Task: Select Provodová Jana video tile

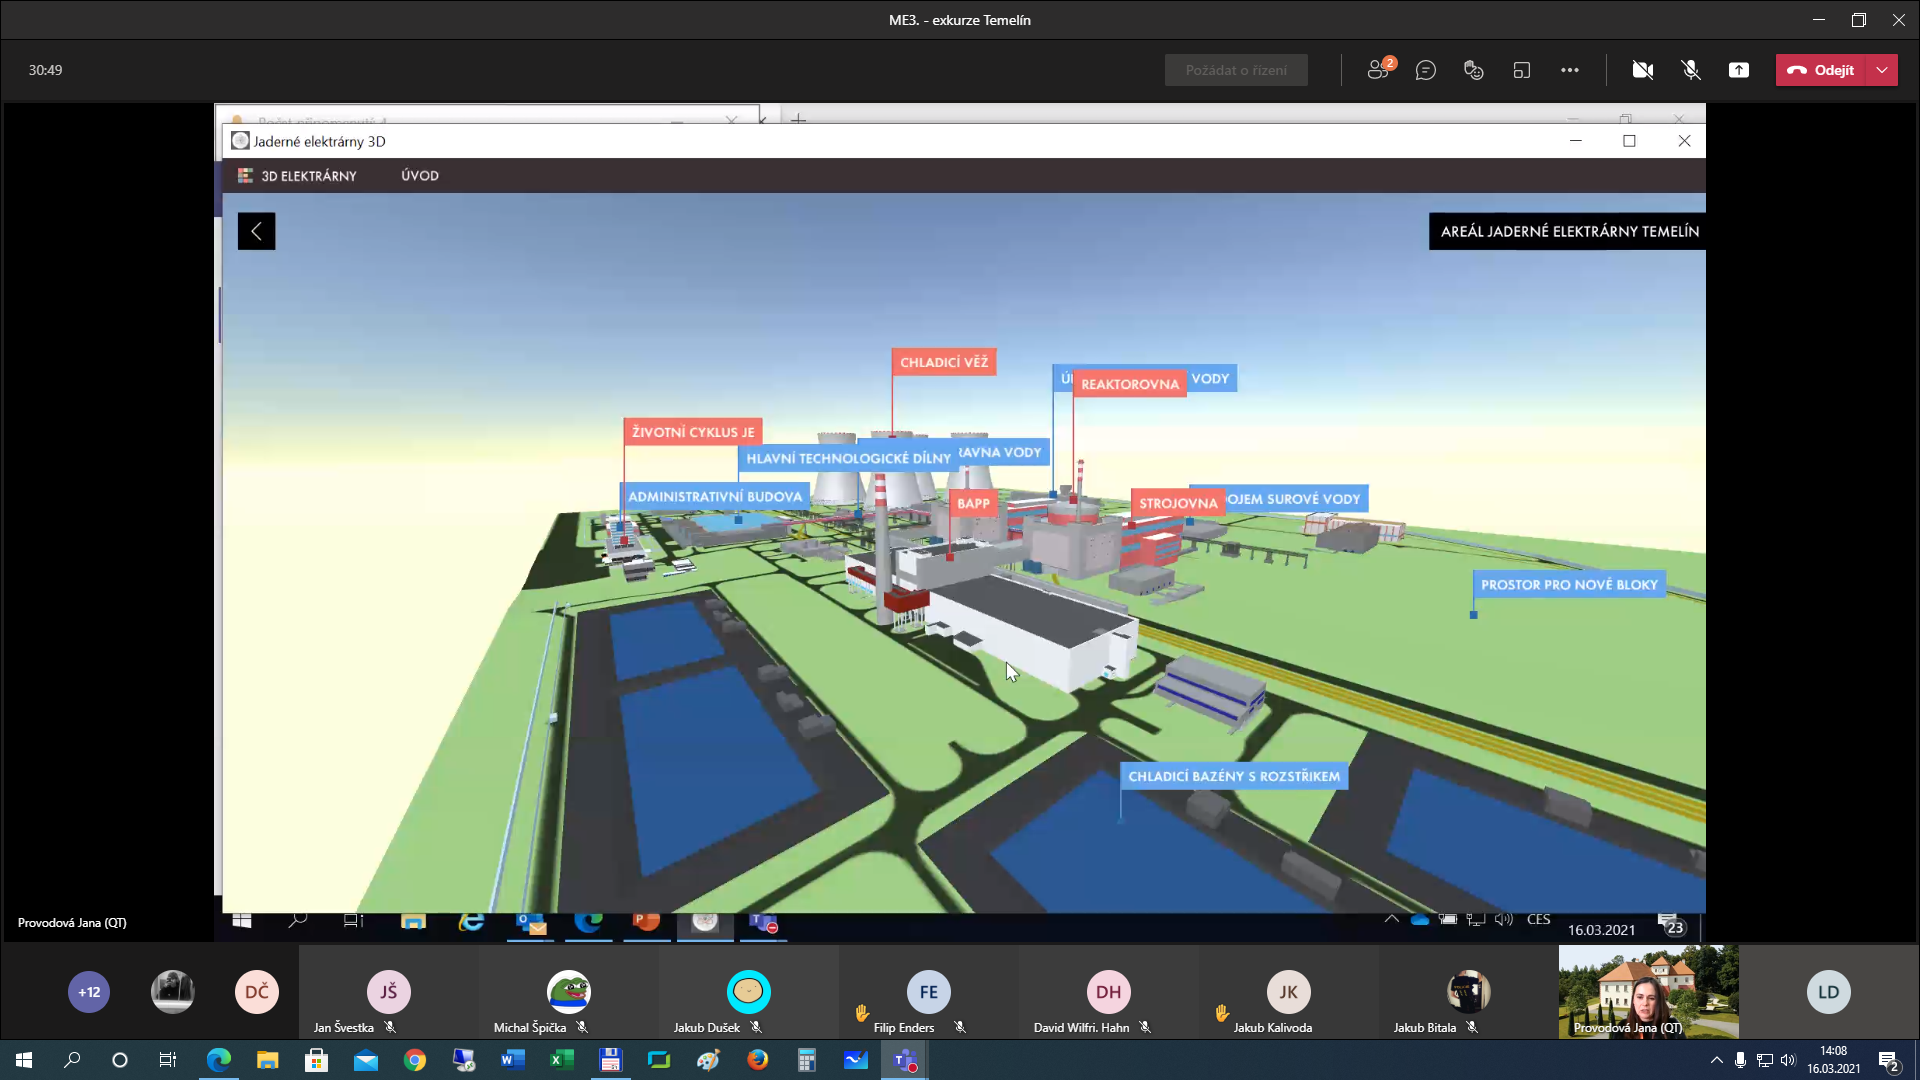Action: (x=1649, y=992)
